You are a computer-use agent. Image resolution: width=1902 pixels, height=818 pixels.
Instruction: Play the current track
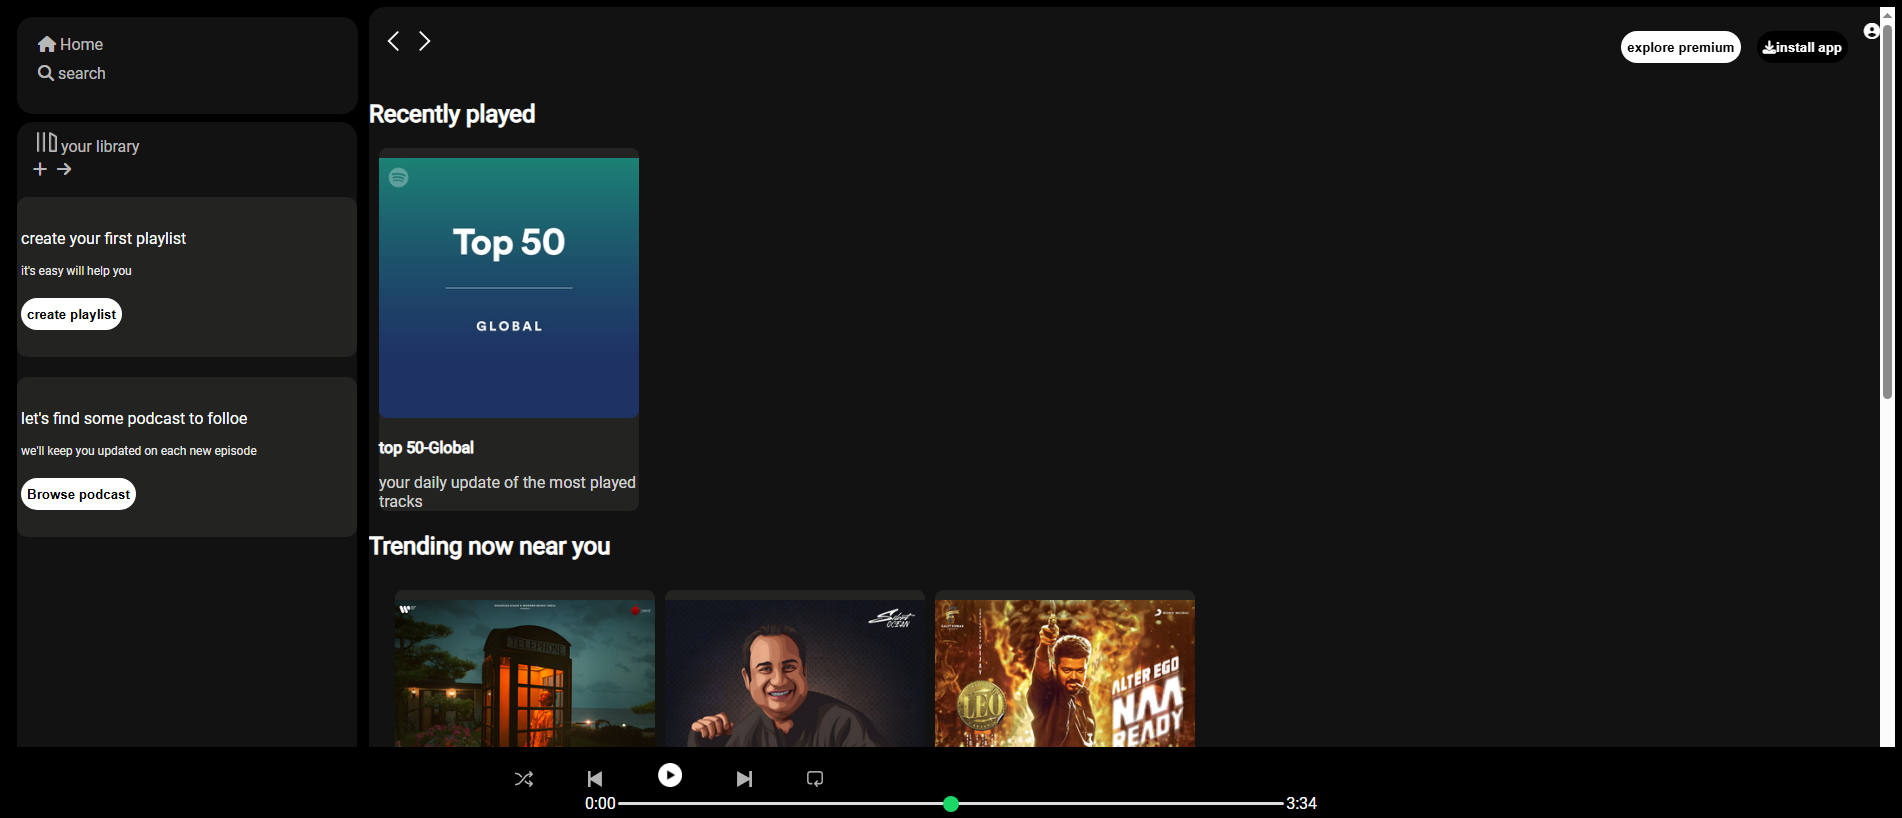670,775
